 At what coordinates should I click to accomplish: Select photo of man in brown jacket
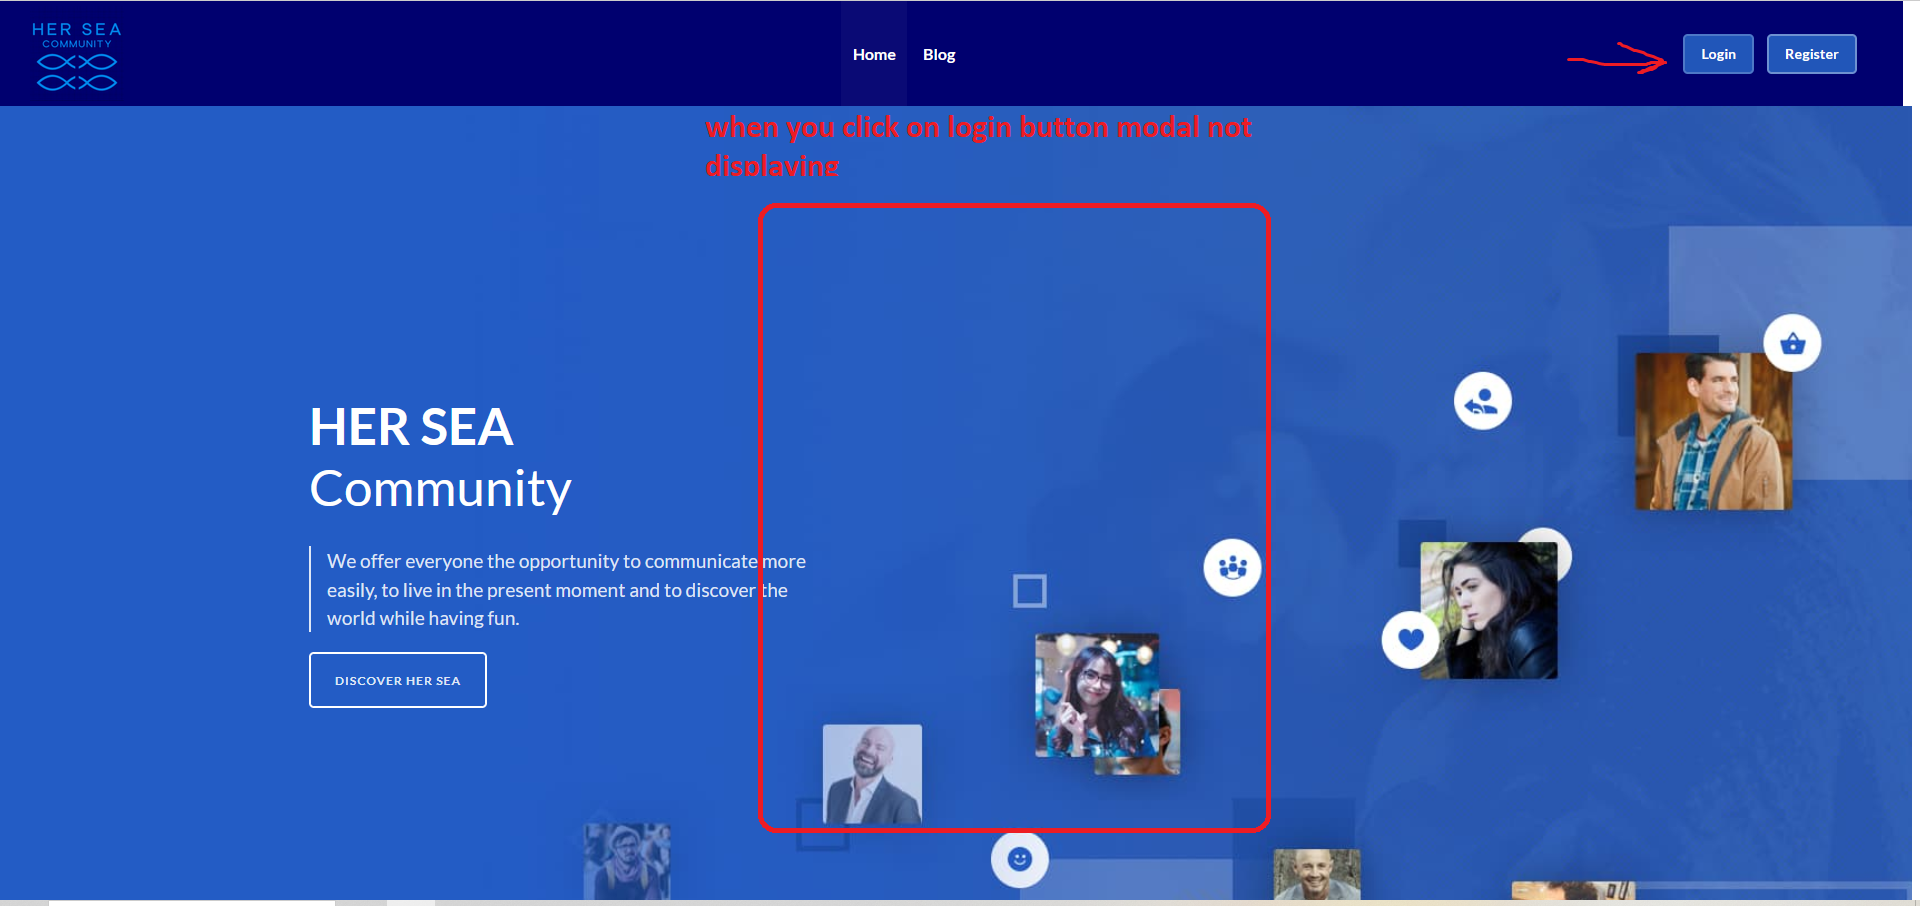tap(1712, 432)
